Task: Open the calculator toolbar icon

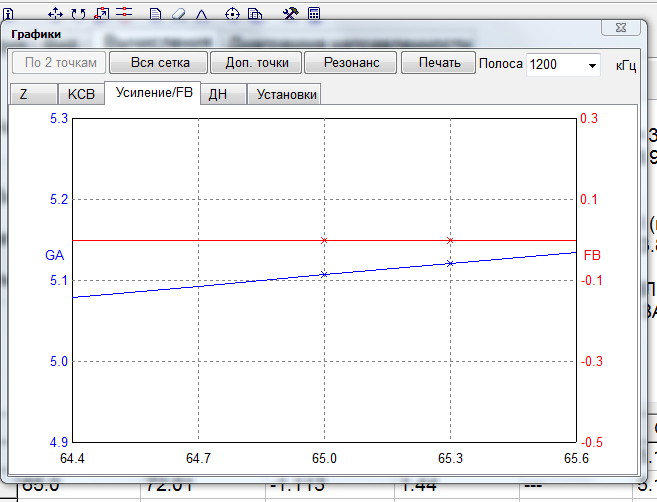Action: 314,13
